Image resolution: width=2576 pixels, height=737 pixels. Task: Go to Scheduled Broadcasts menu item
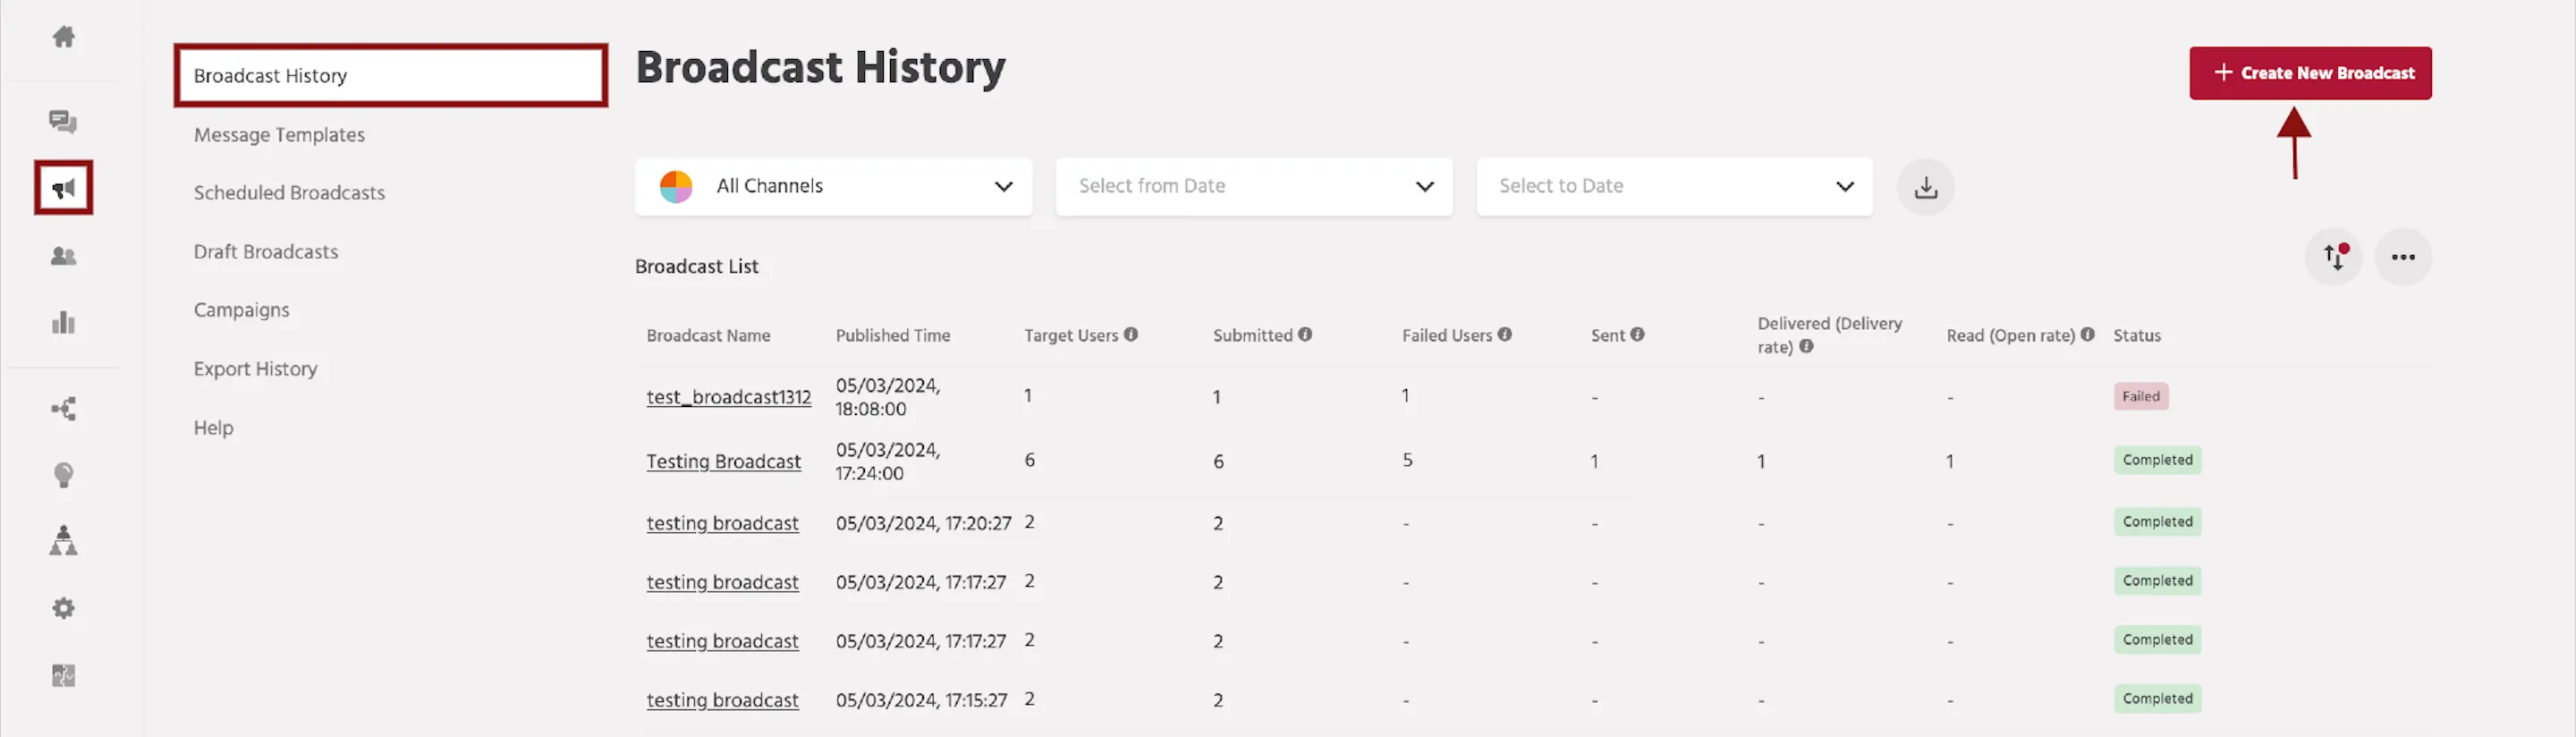(x=289, y=193)
